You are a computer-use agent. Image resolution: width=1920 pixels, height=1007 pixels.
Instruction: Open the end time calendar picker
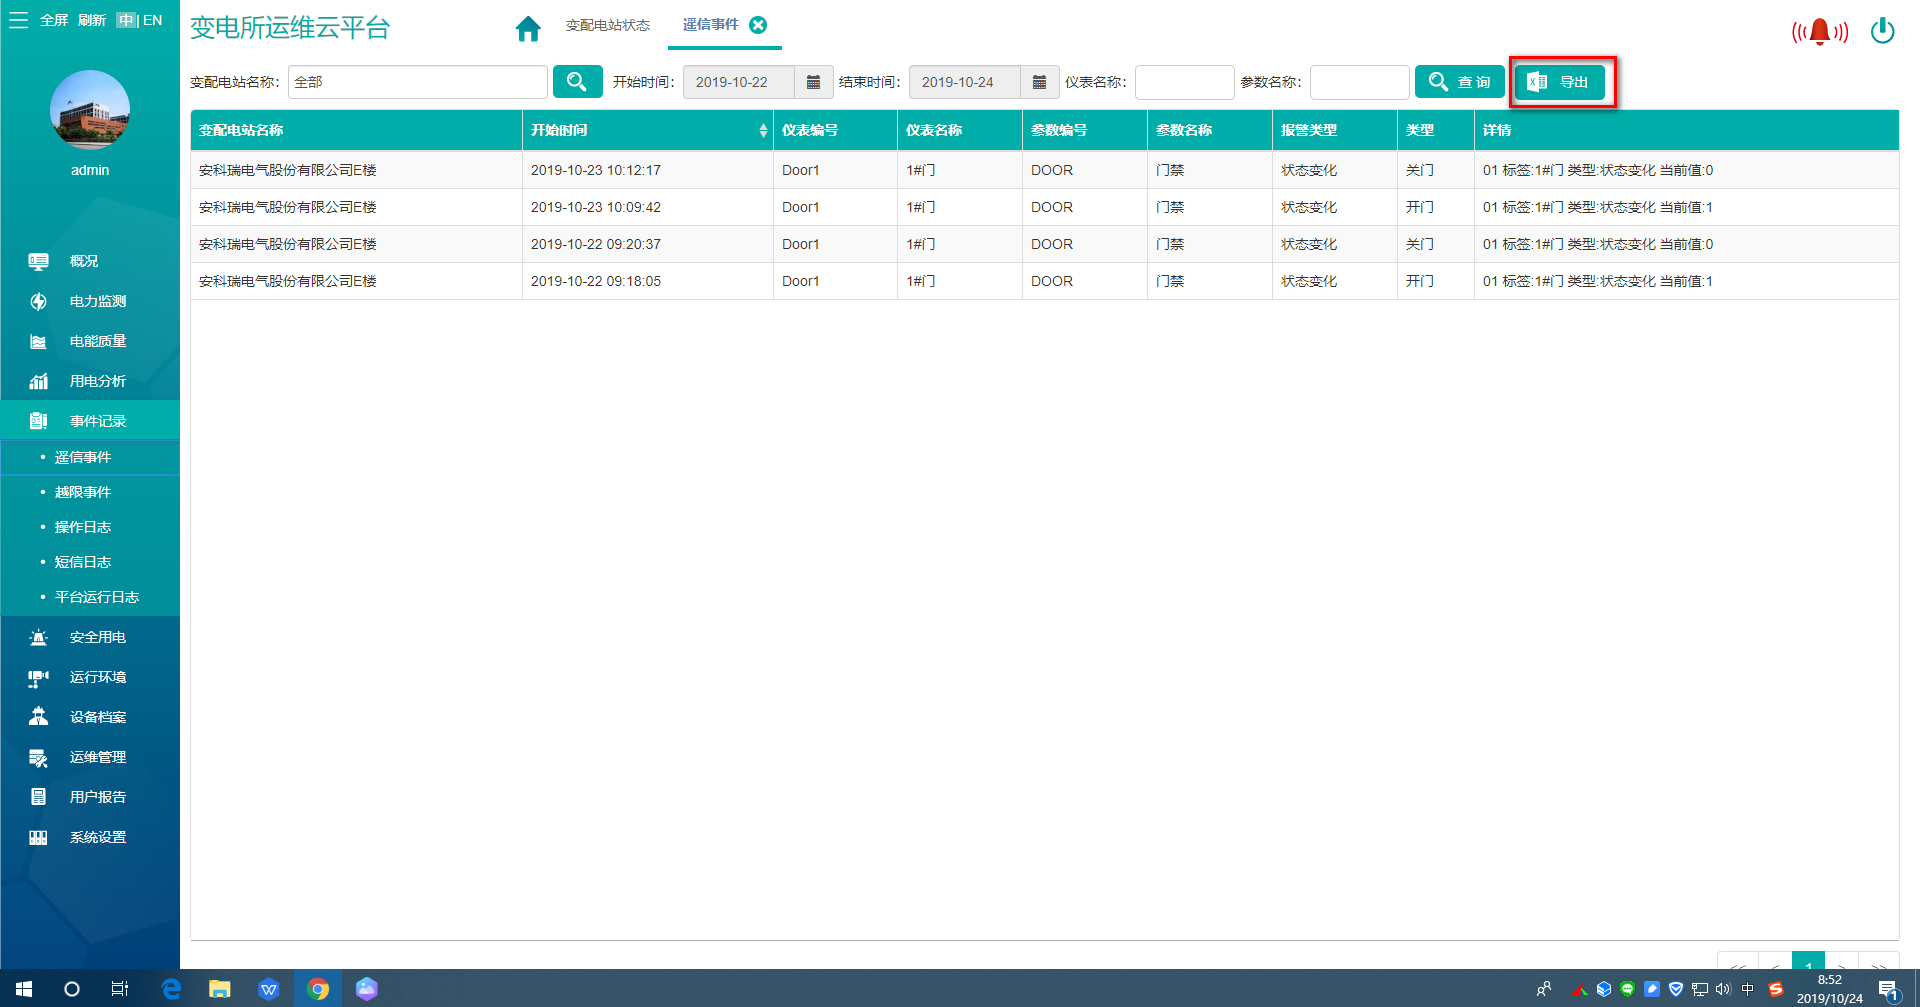tap(1039, 82)
